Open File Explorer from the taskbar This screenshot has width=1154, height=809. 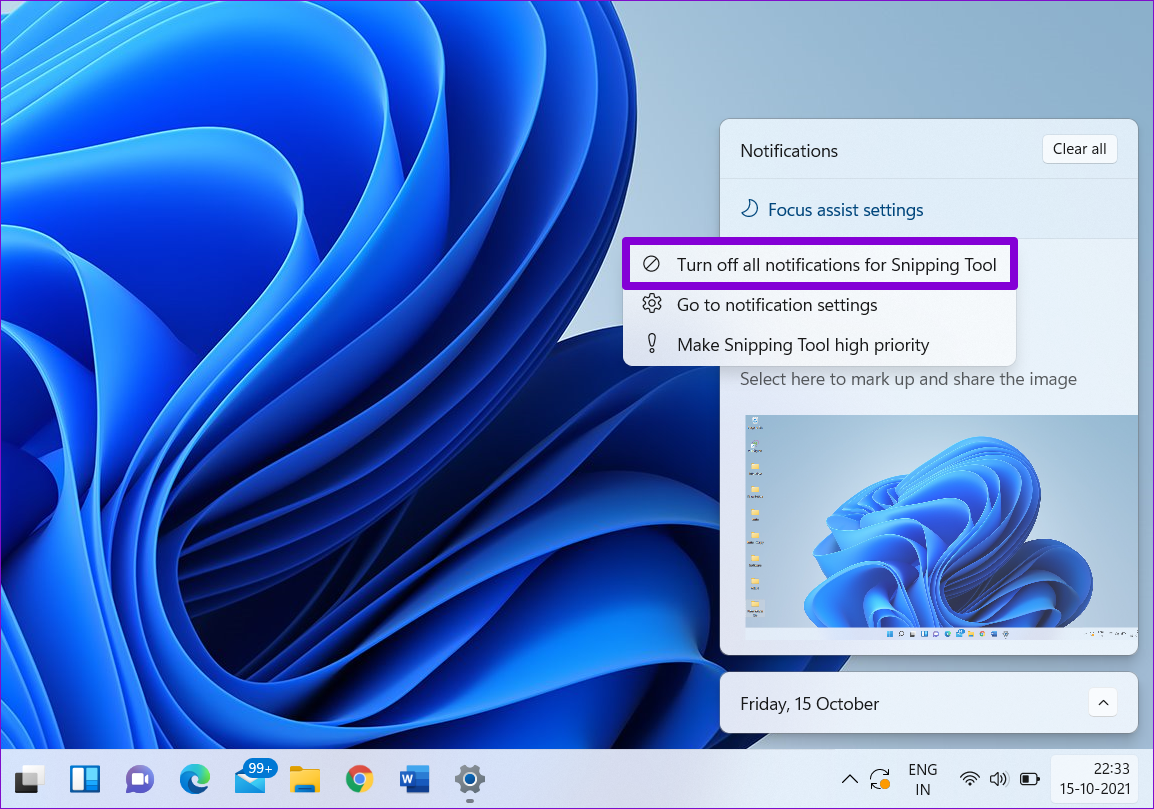(x=304, y=779)
